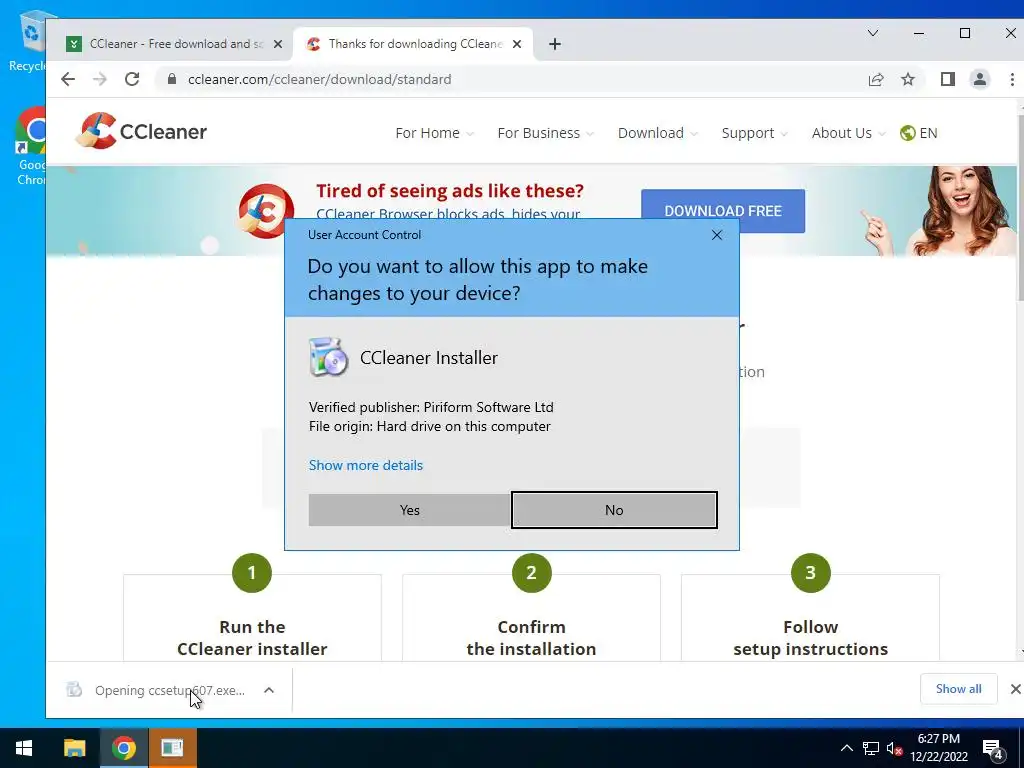Expand the Support menu

[x=754, y=133]
